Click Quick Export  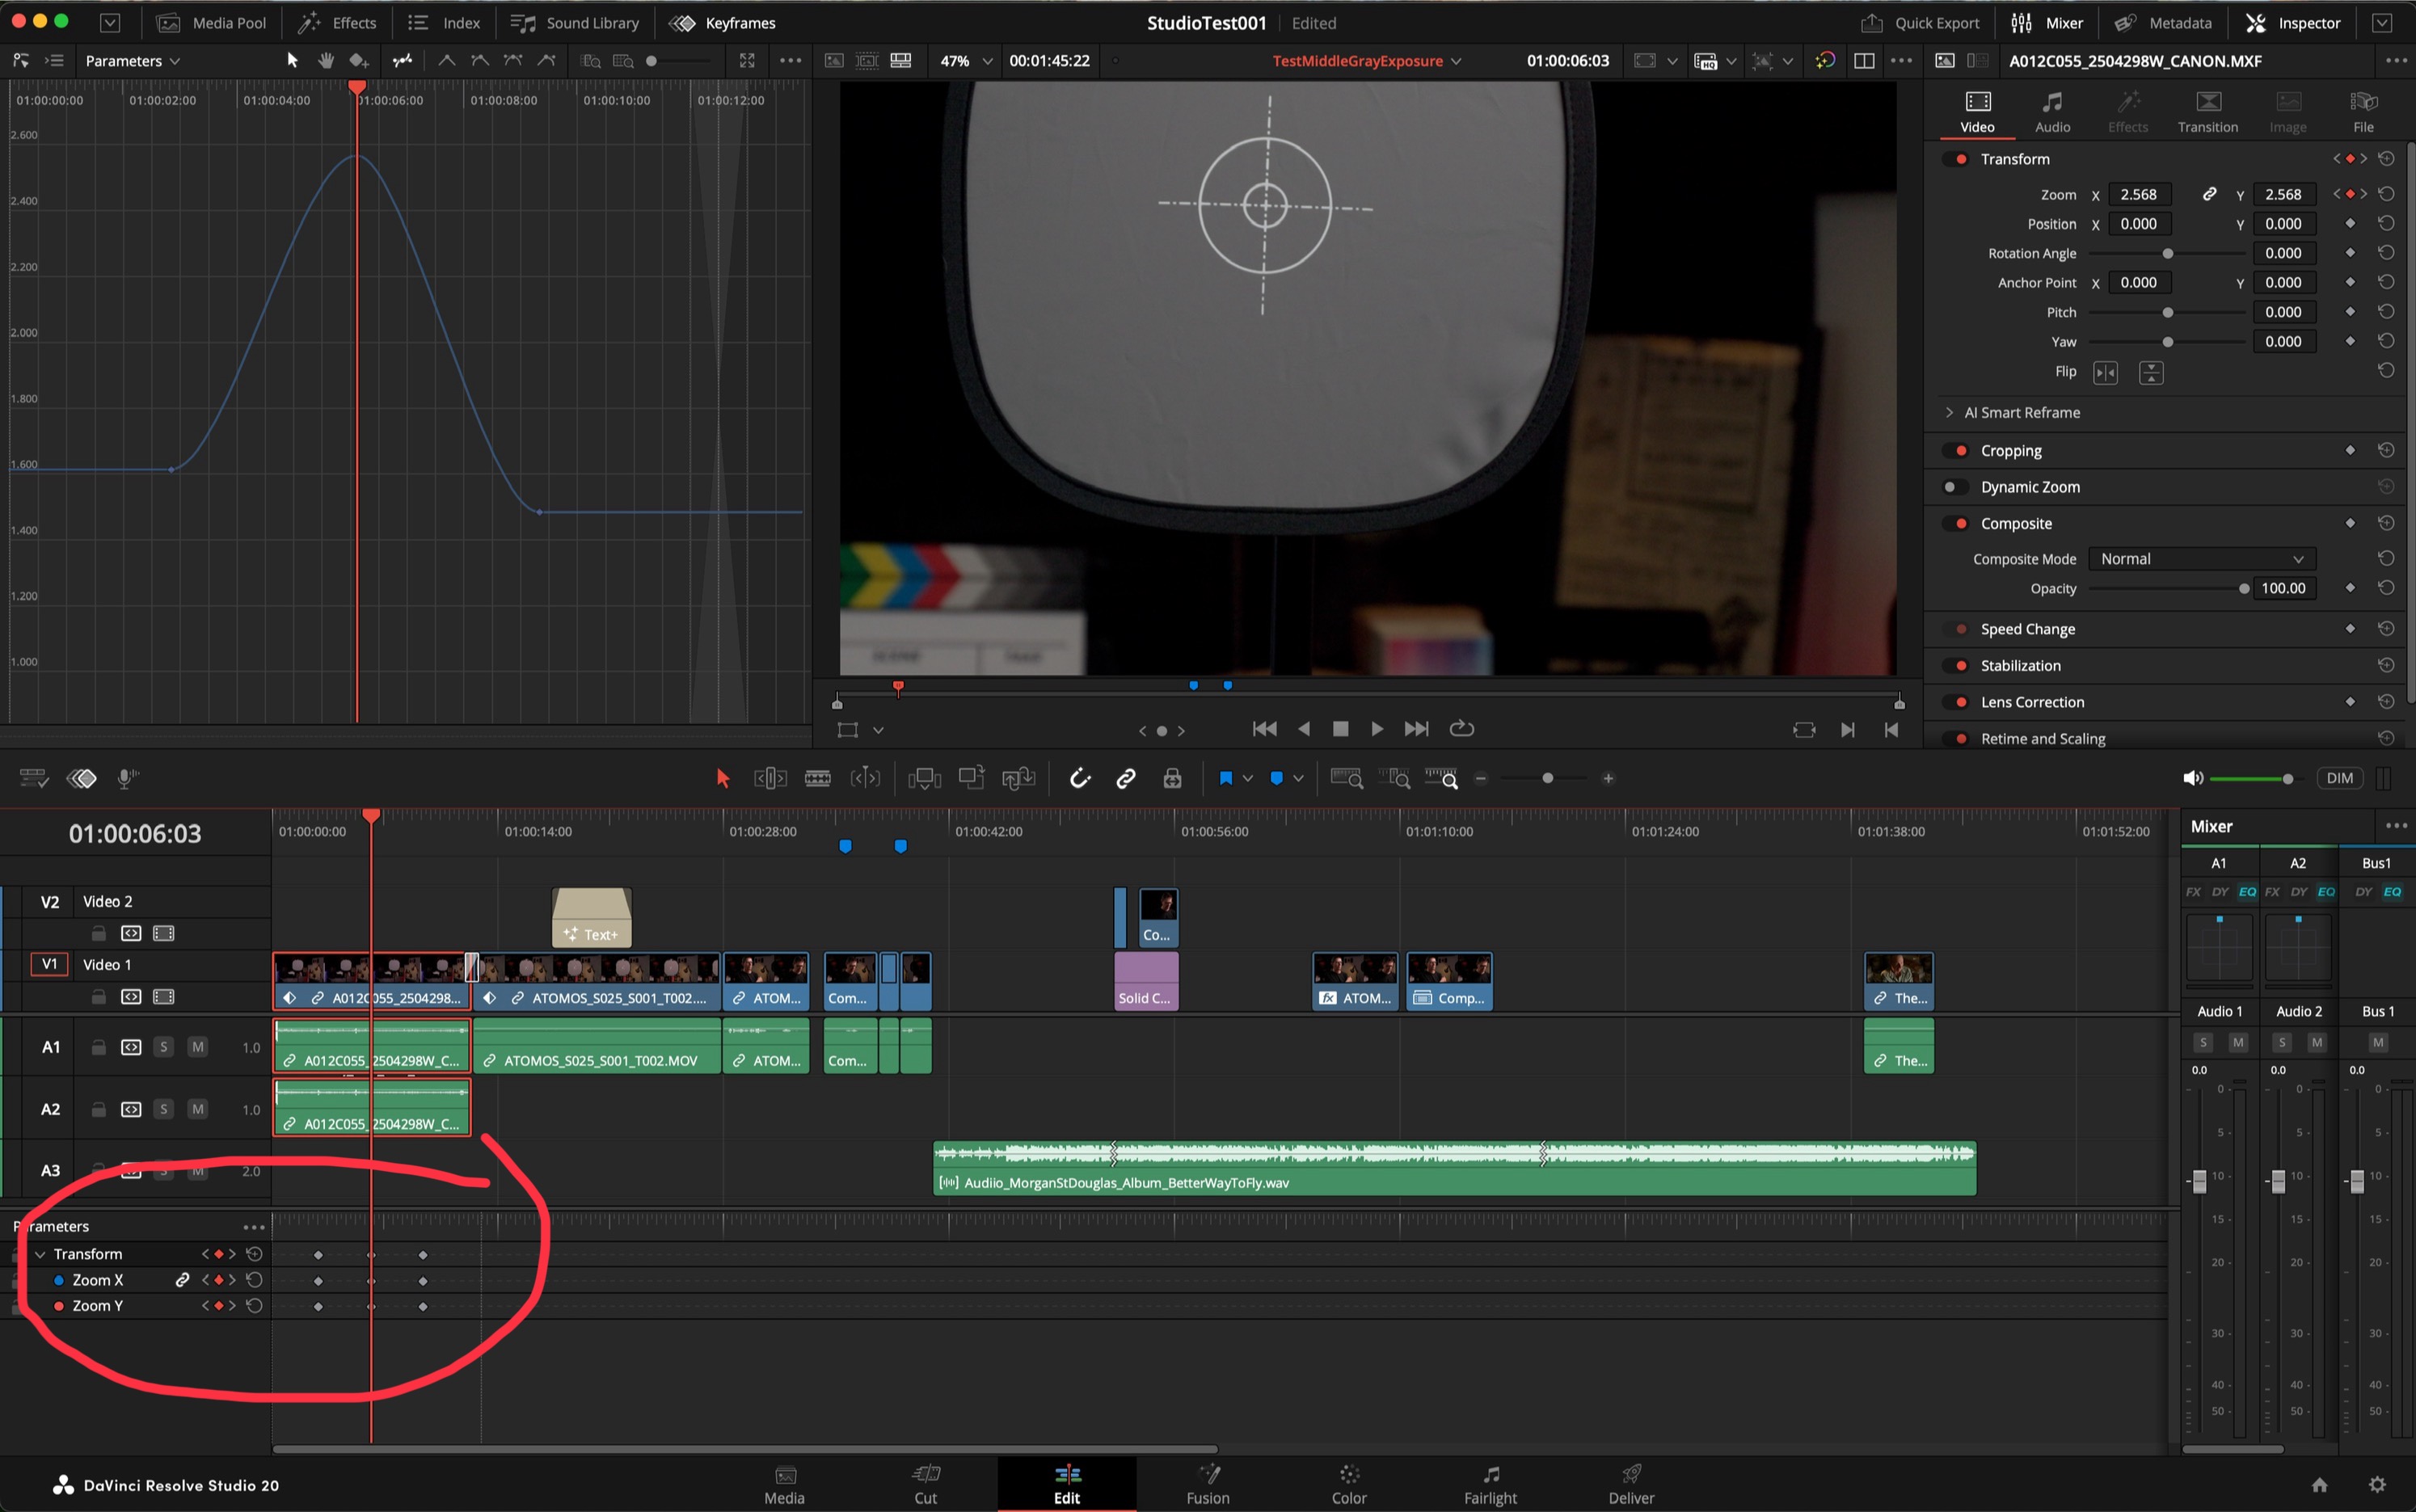coord(1920,22)
